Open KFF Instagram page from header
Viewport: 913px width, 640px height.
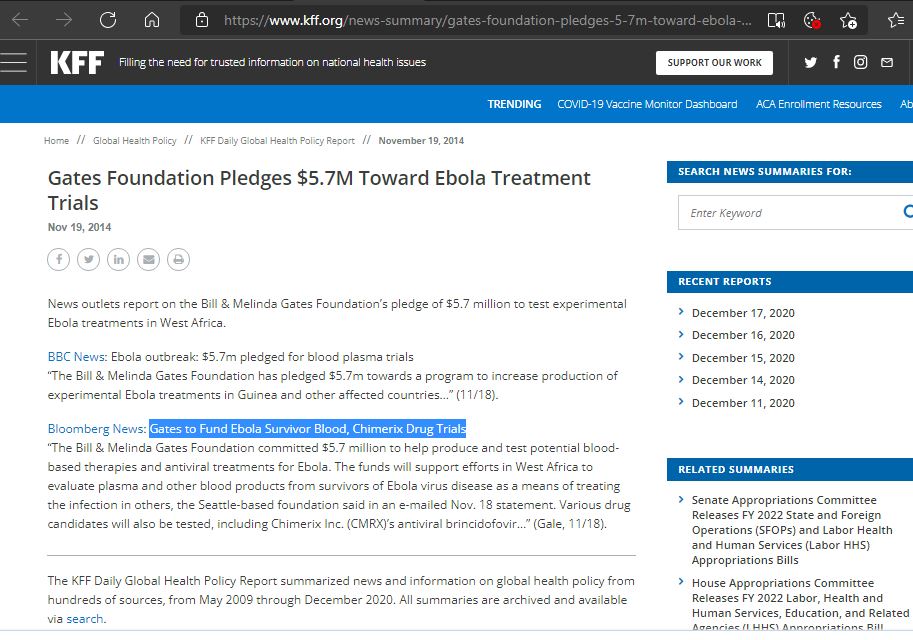861,62
